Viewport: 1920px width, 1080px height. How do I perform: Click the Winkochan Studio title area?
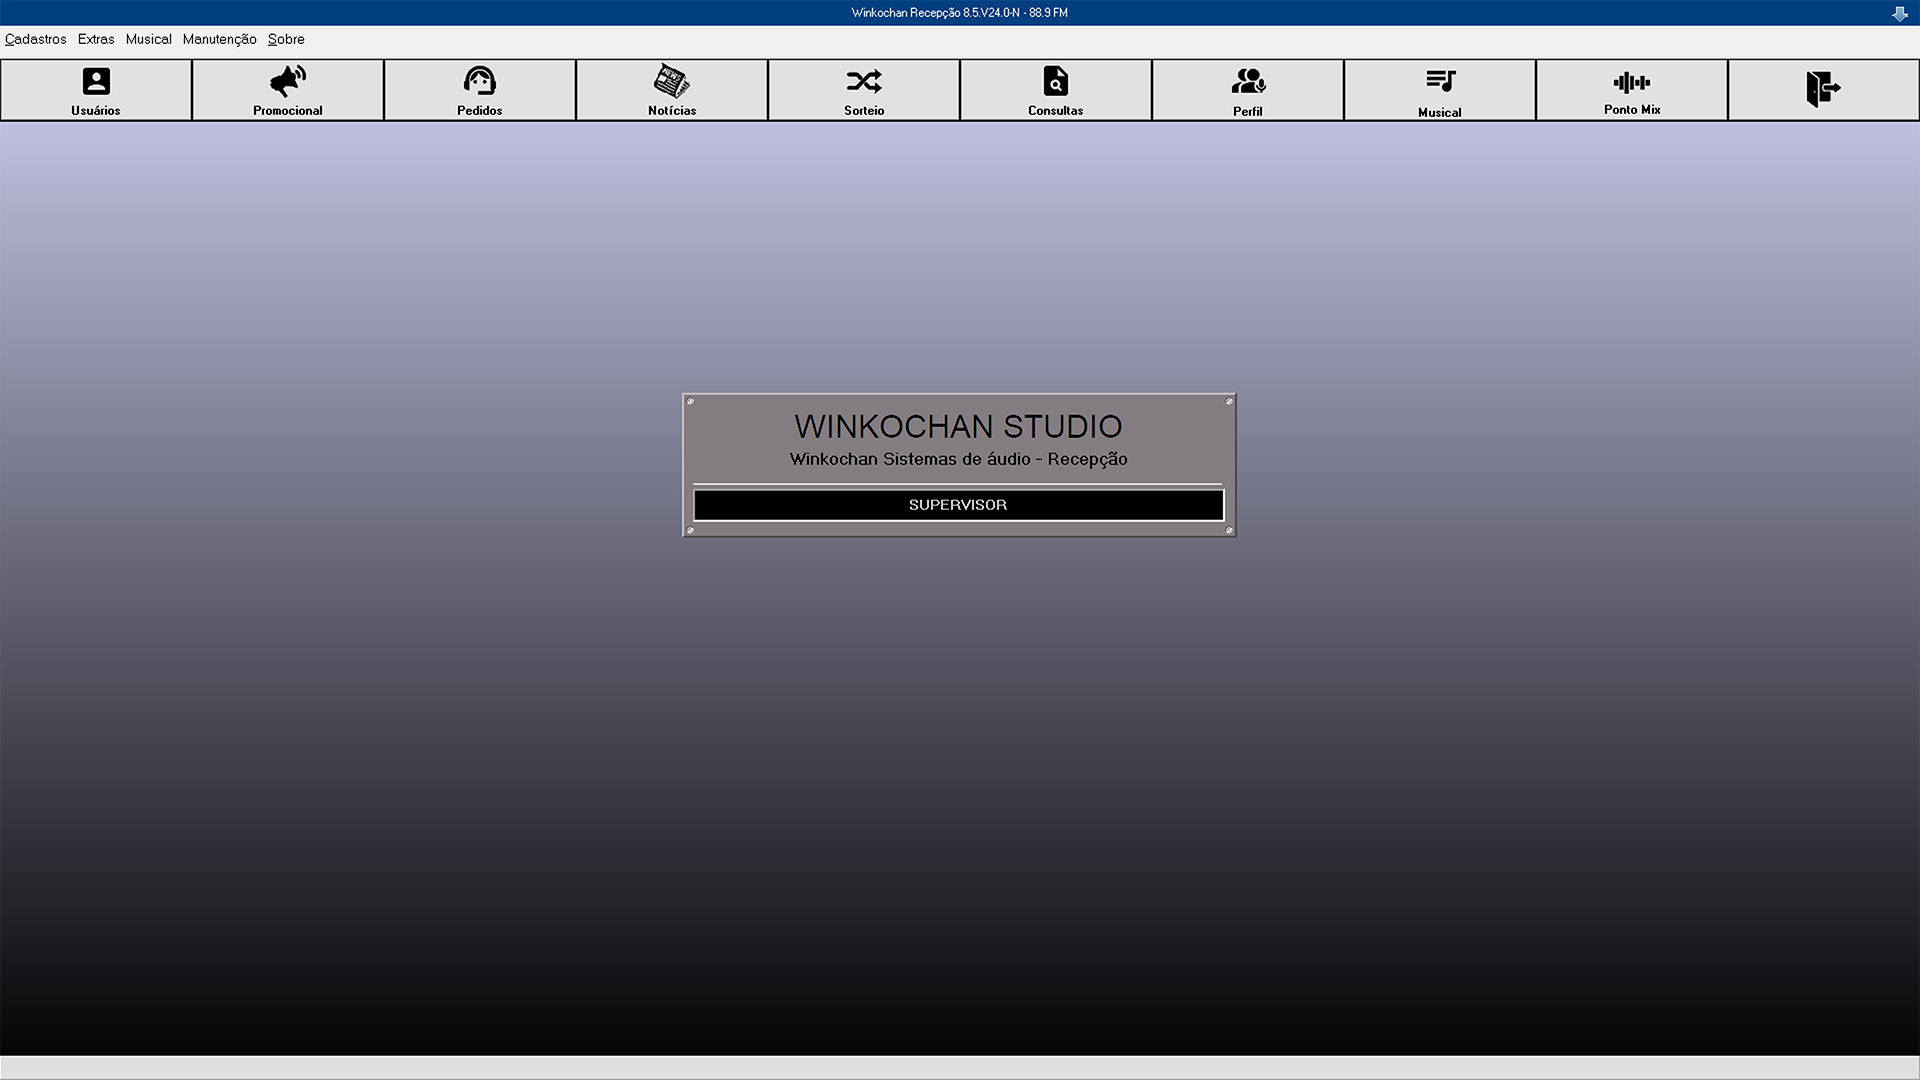959,425
